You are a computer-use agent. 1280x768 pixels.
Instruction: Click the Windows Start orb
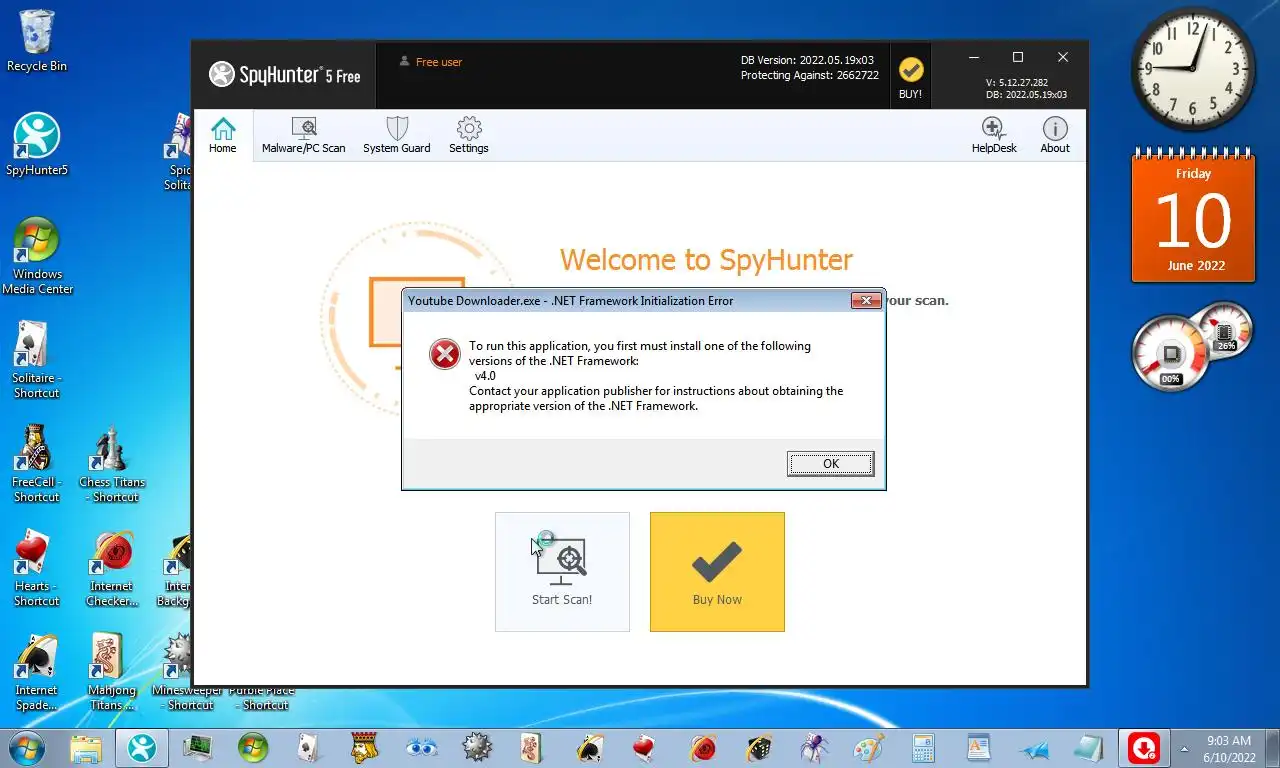point(26,747)
